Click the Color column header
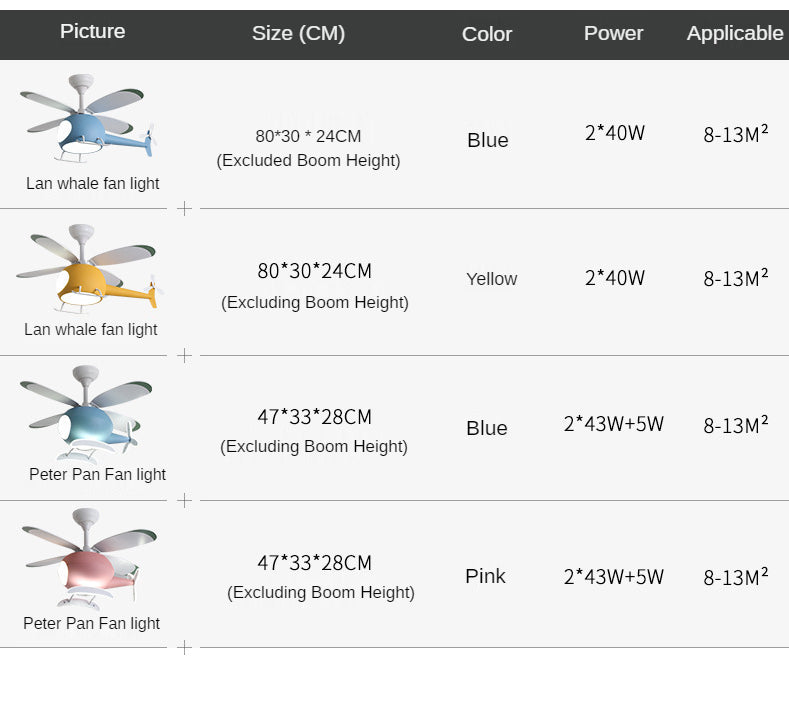This screenshot has width=789, height=702. coord(487,34)
